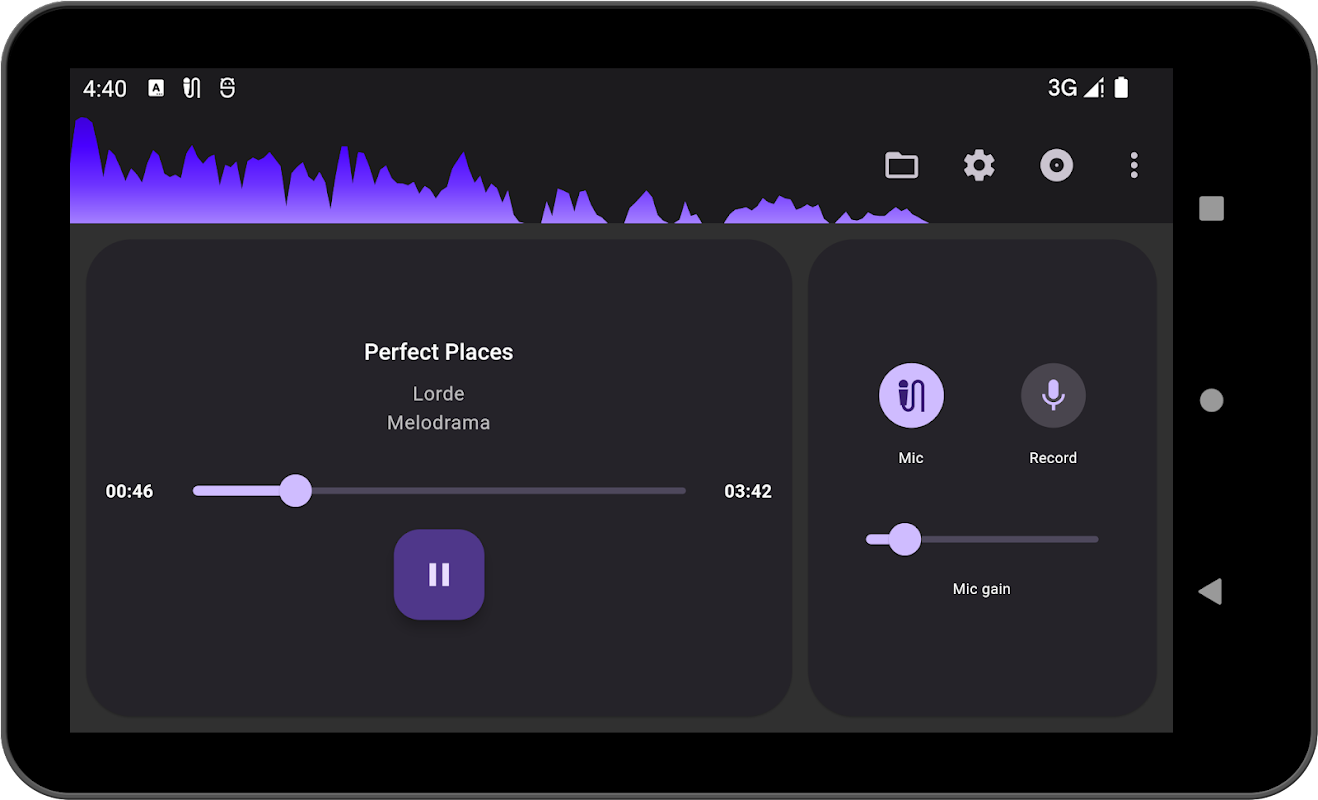1318x800 pixels.
Task: Click the total duration 03:42
Action: (x=748, y=491)
